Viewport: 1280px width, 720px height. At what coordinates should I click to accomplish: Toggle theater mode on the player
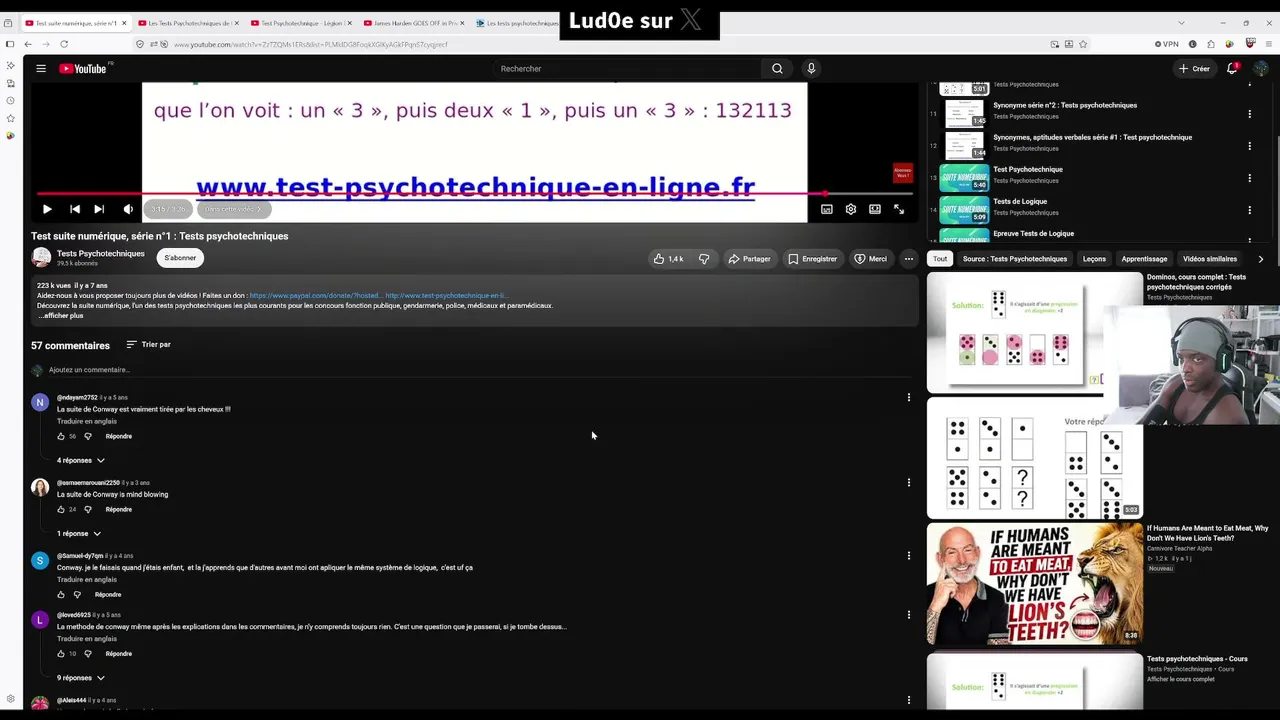[x=875, y=209]
